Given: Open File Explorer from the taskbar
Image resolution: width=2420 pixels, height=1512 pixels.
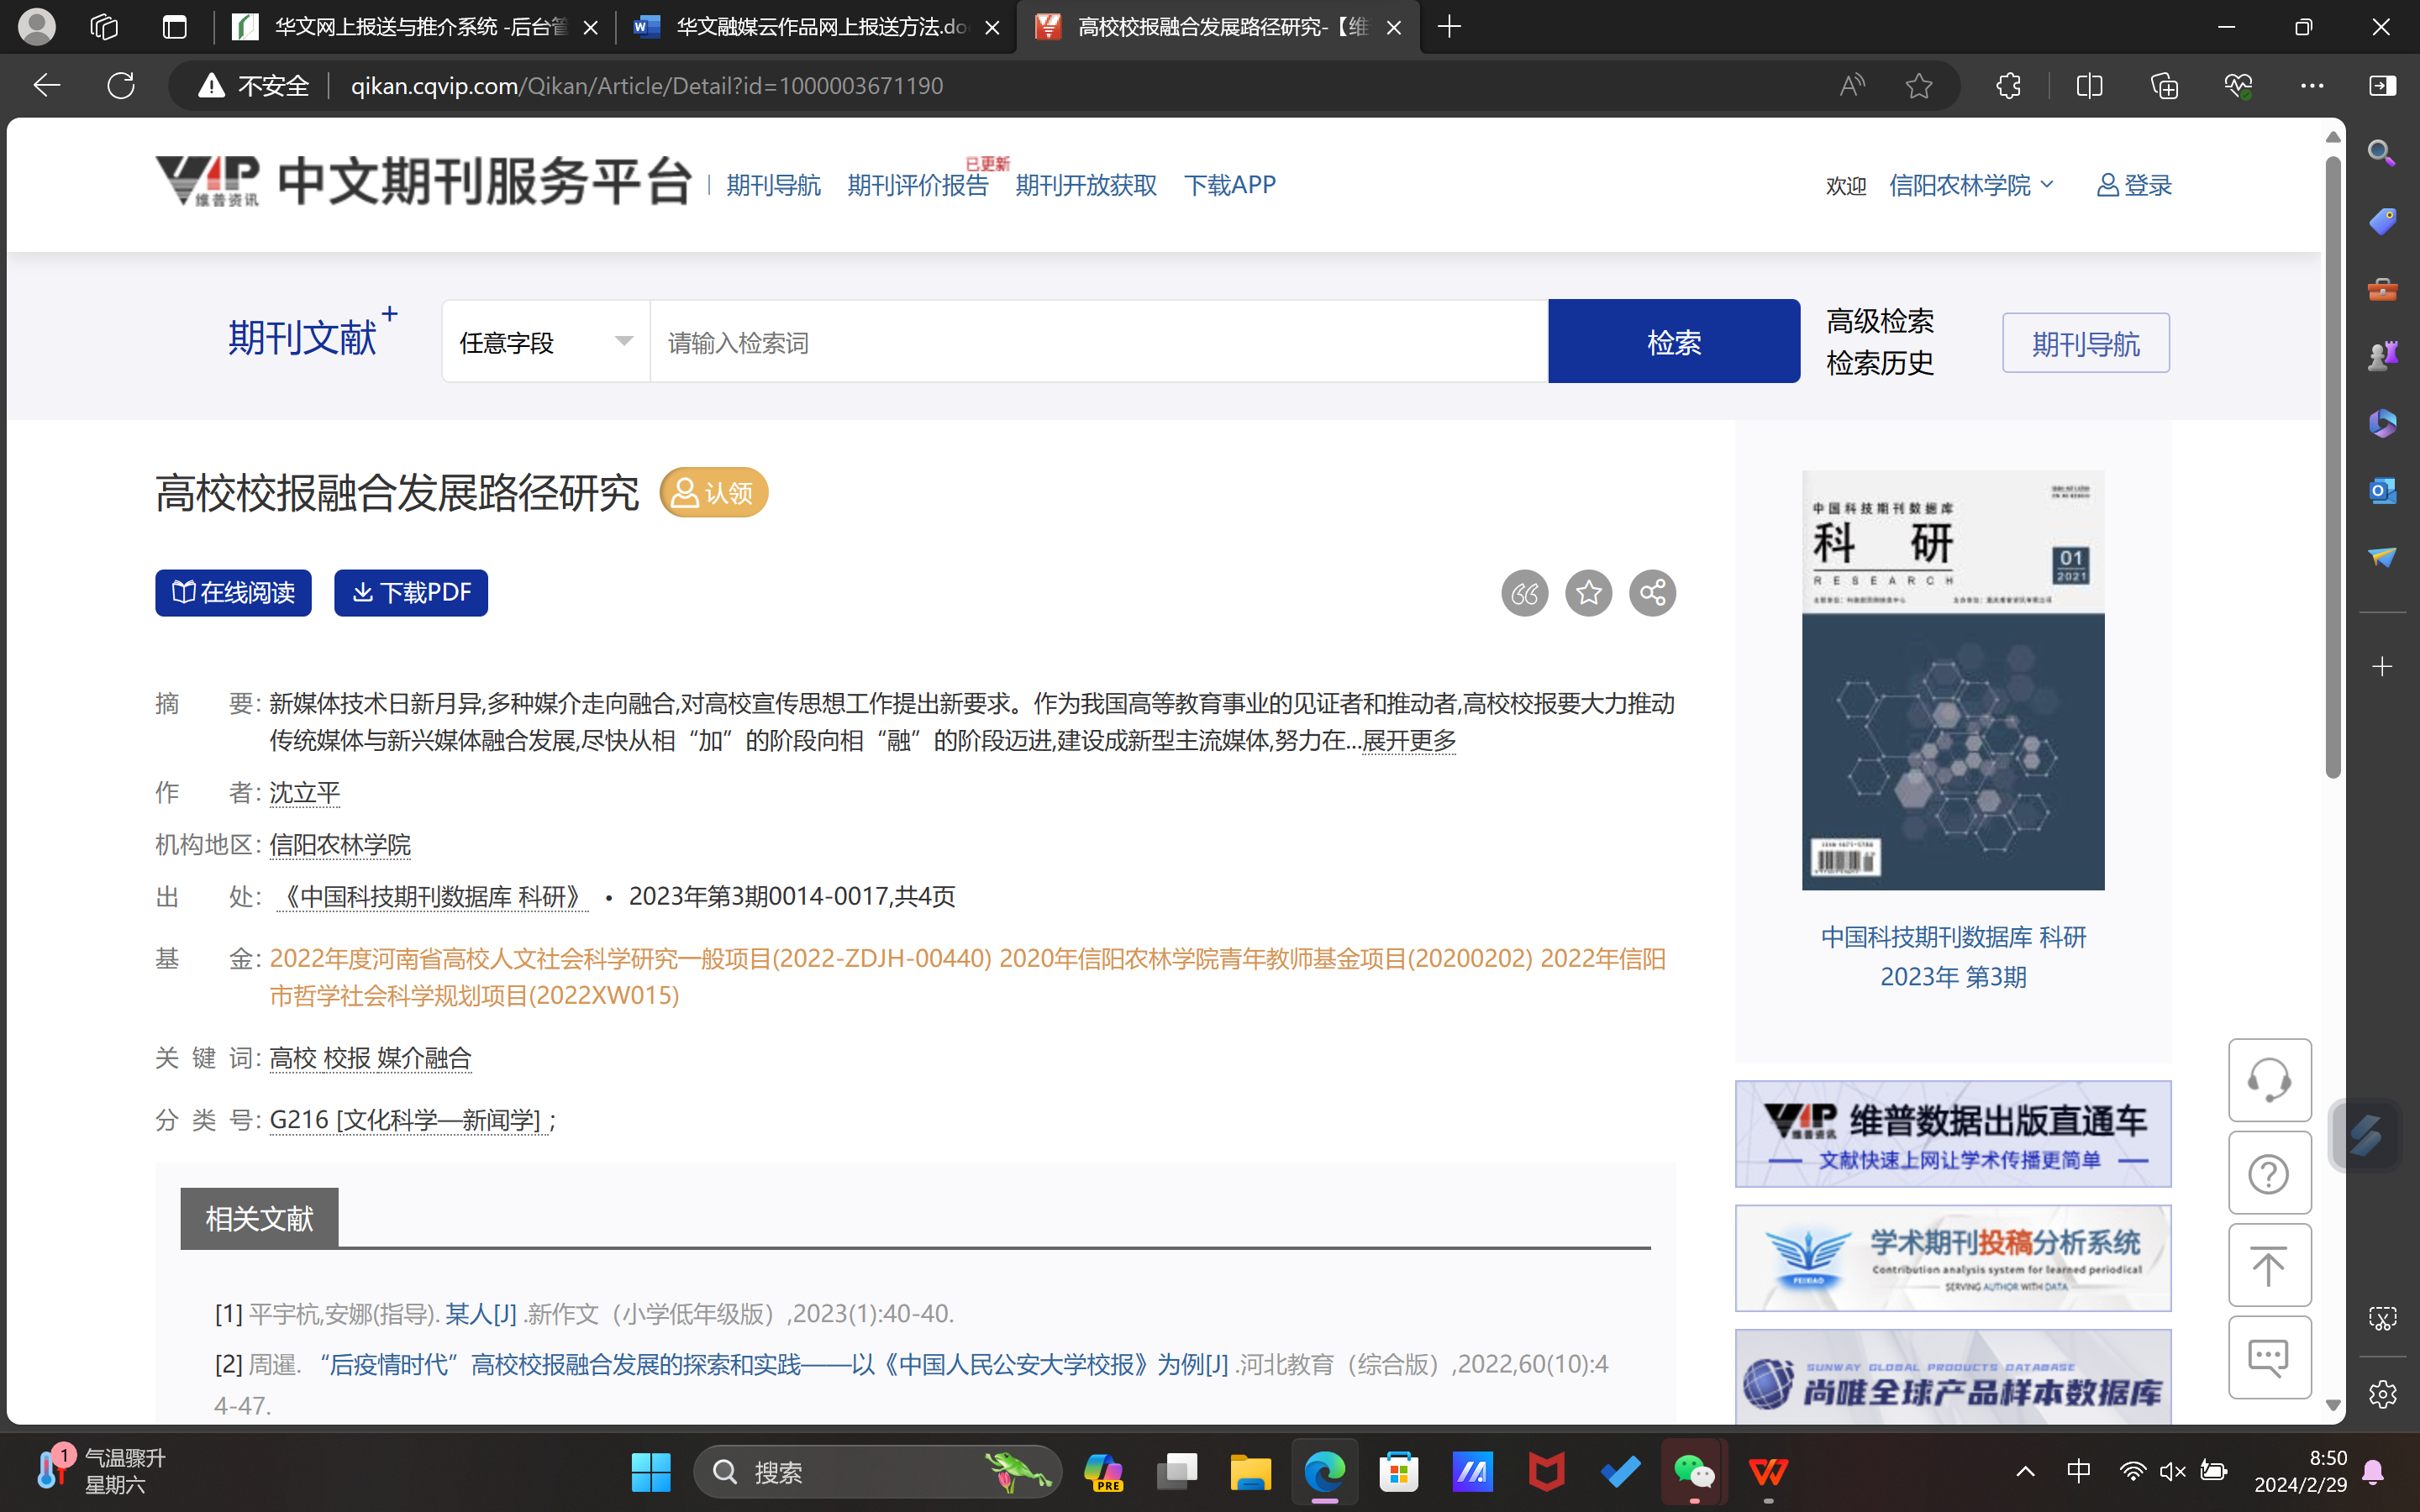Looking at the screenshot, I should [x=1250, y=1472].
